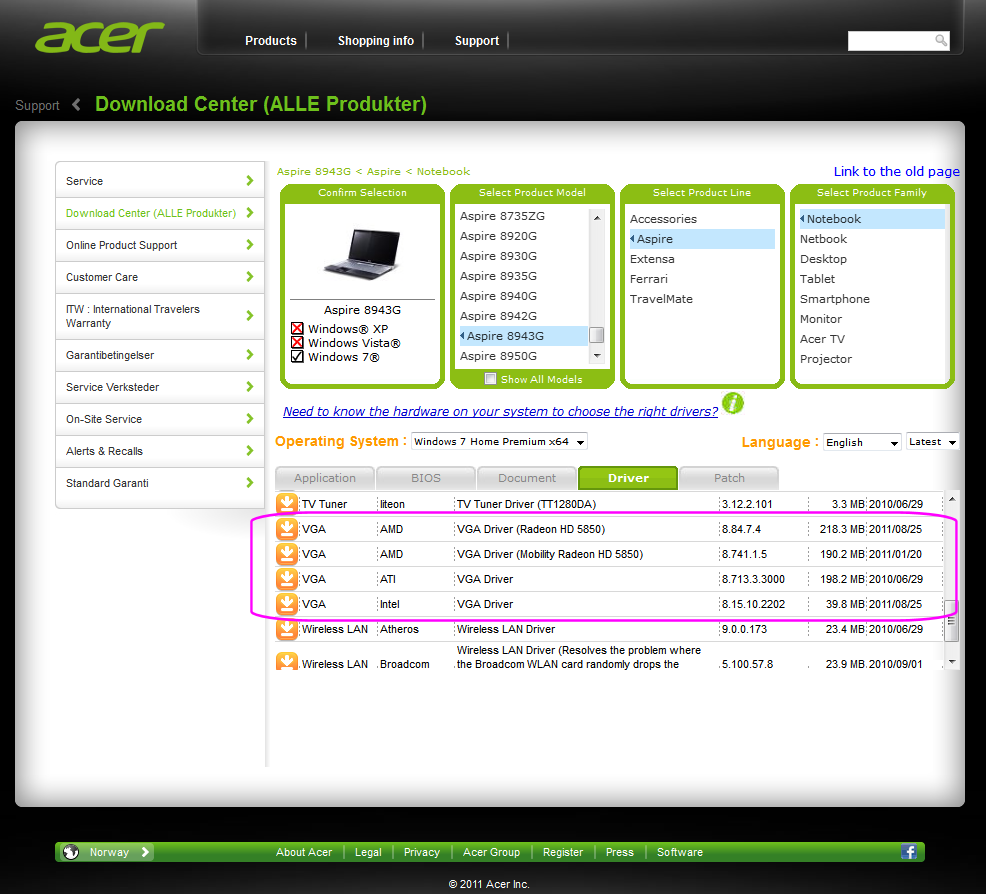Download the ATI VGA driver
The image size is (986, 894).
click(x=287, y=579)
